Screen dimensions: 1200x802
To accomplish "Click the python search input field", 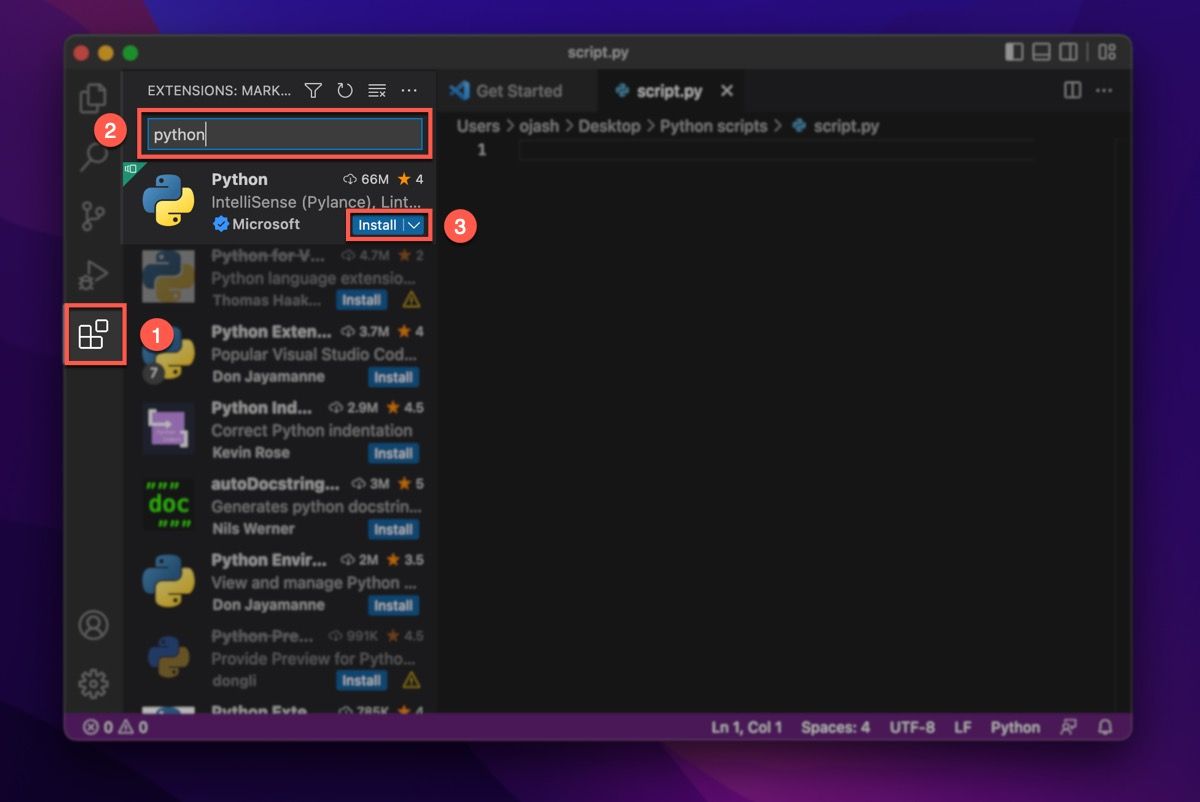I will 285,132.
